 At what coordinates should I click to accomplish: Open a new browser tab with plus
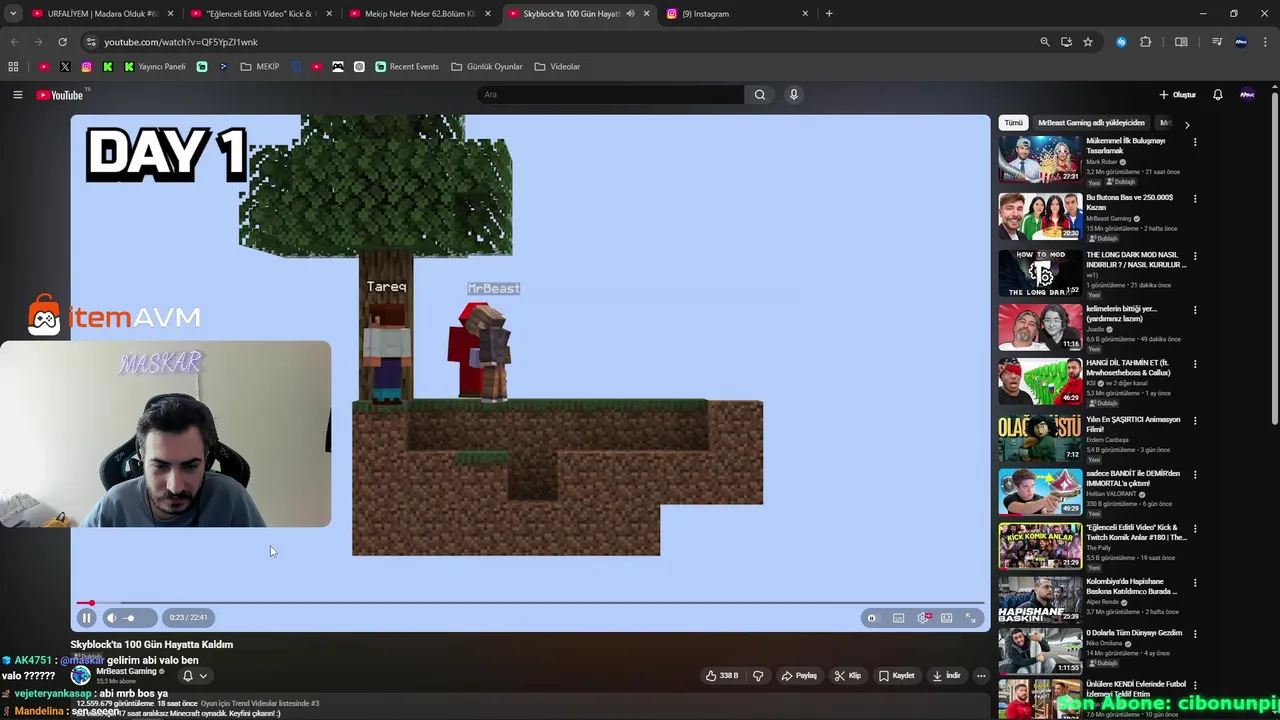coord(829,14)
